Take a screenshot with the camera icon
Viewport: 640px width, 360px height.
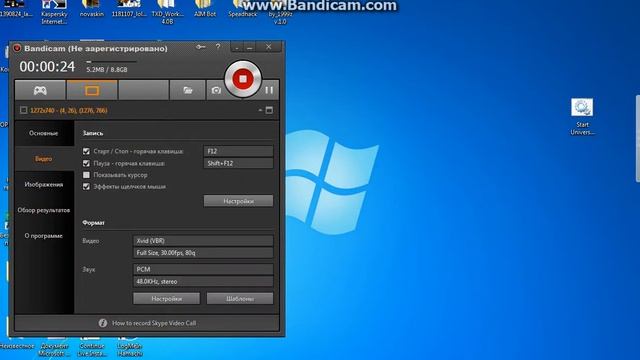point(216,90)
